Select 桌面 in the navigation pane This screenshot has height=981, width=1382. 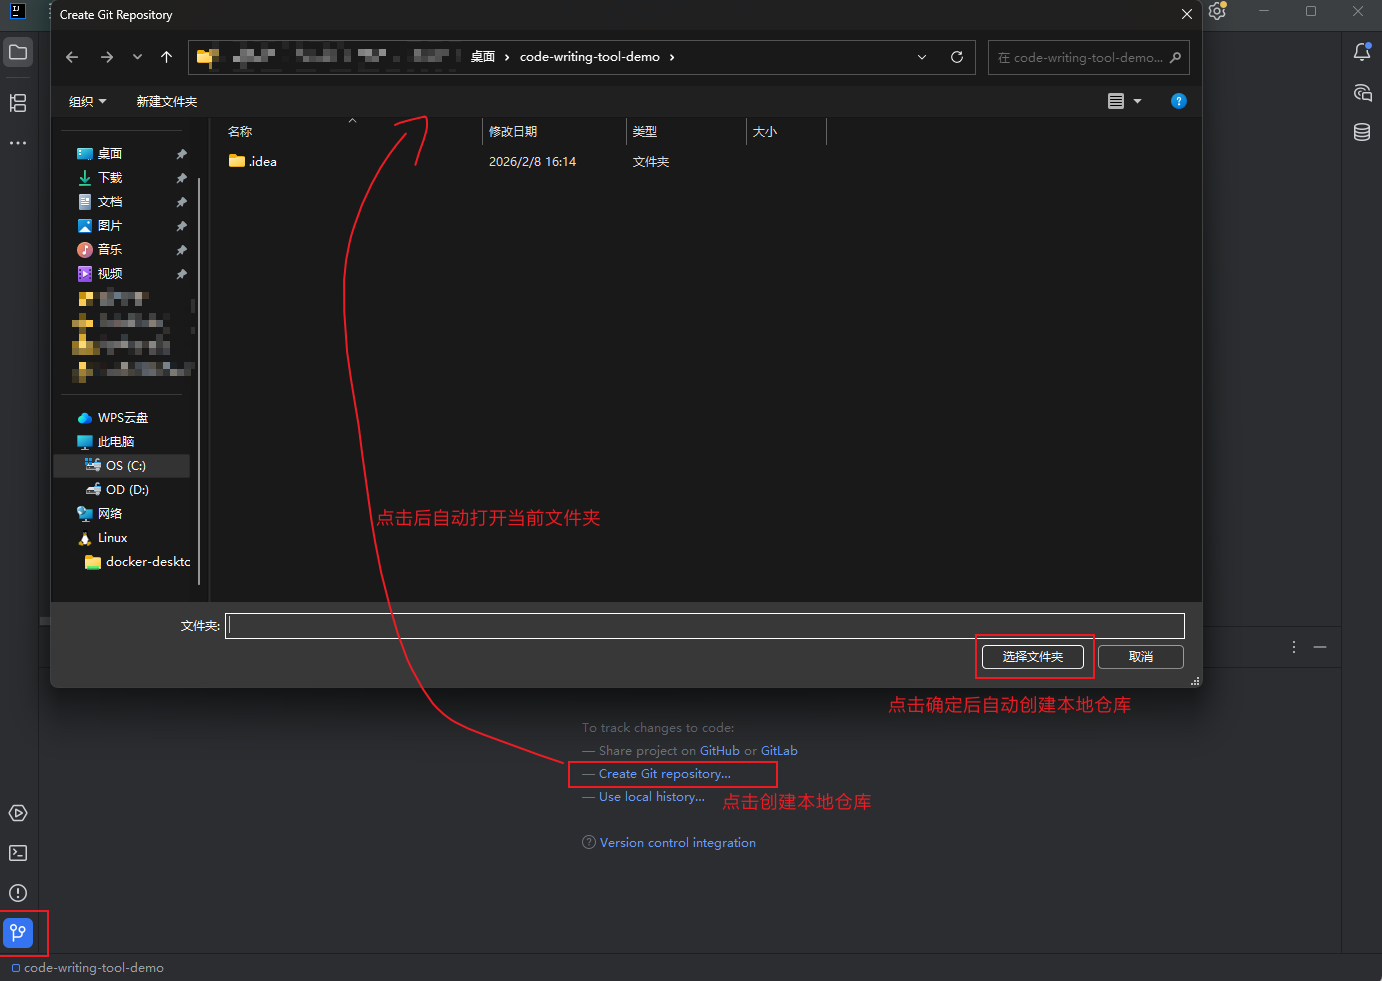click(x=110, y=153)
